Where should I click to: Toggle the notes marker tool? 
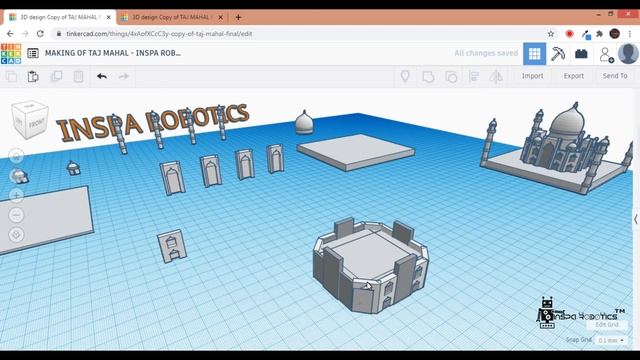[x=405, y=76]
